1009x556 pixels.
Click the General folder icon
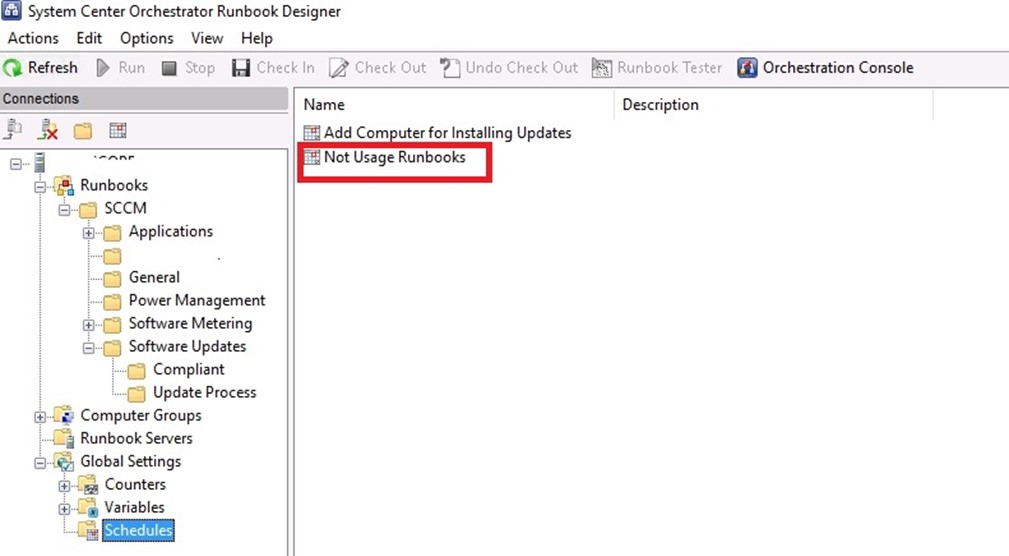point(112,279)
